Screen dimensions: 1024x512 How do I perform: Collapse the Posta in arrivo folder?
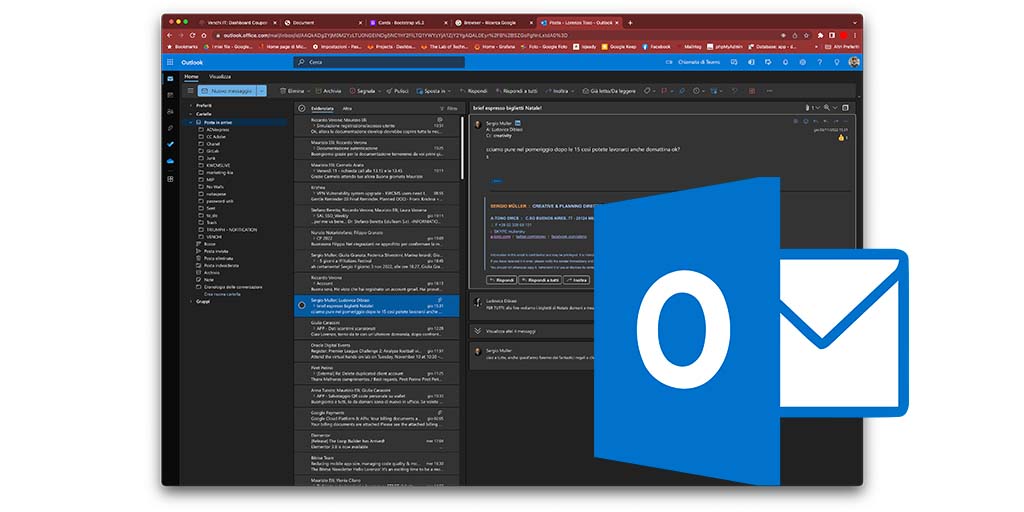[191, 122]
